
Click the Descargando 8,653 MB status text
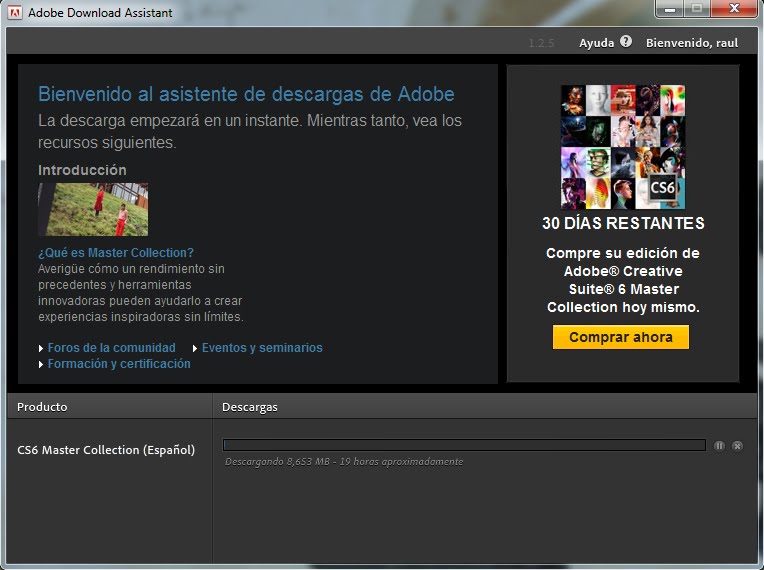point(344,461)
